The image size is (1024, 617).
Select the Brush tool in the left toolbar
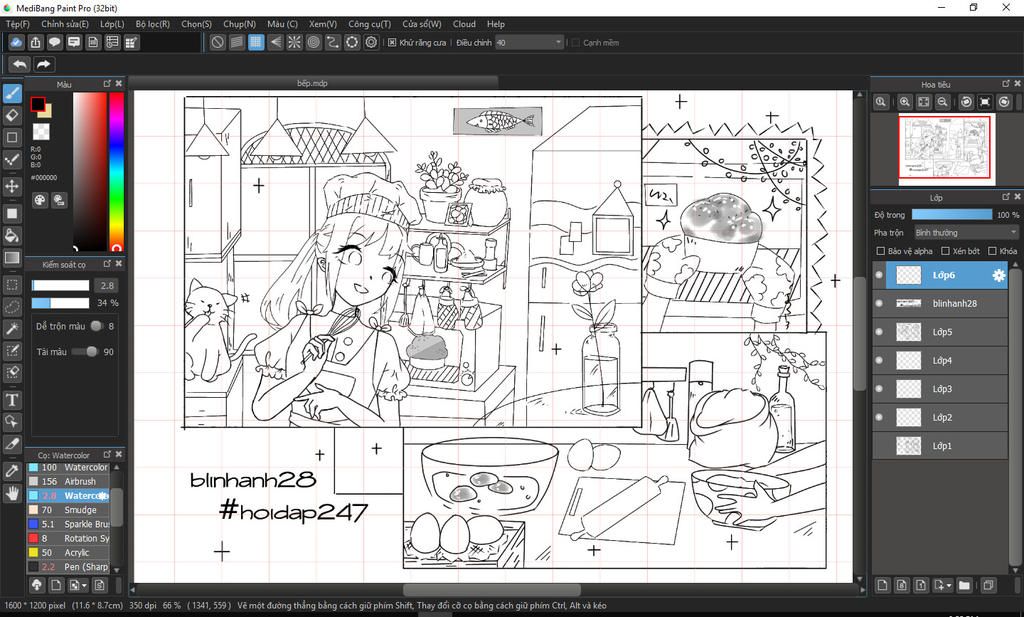coord(12,93)
